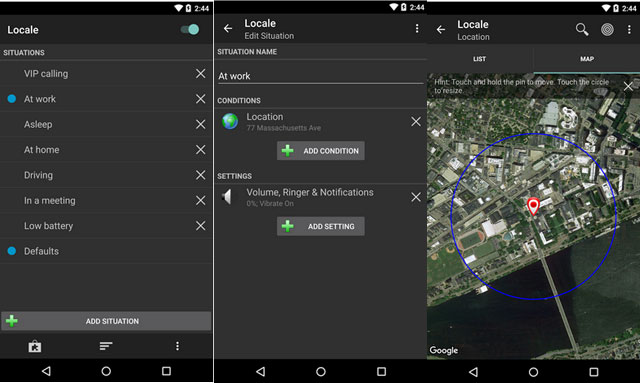The width and height of the screenshot is (640, 383).
Task: Android back button on first screen
Action: click(x=46, y=371)
